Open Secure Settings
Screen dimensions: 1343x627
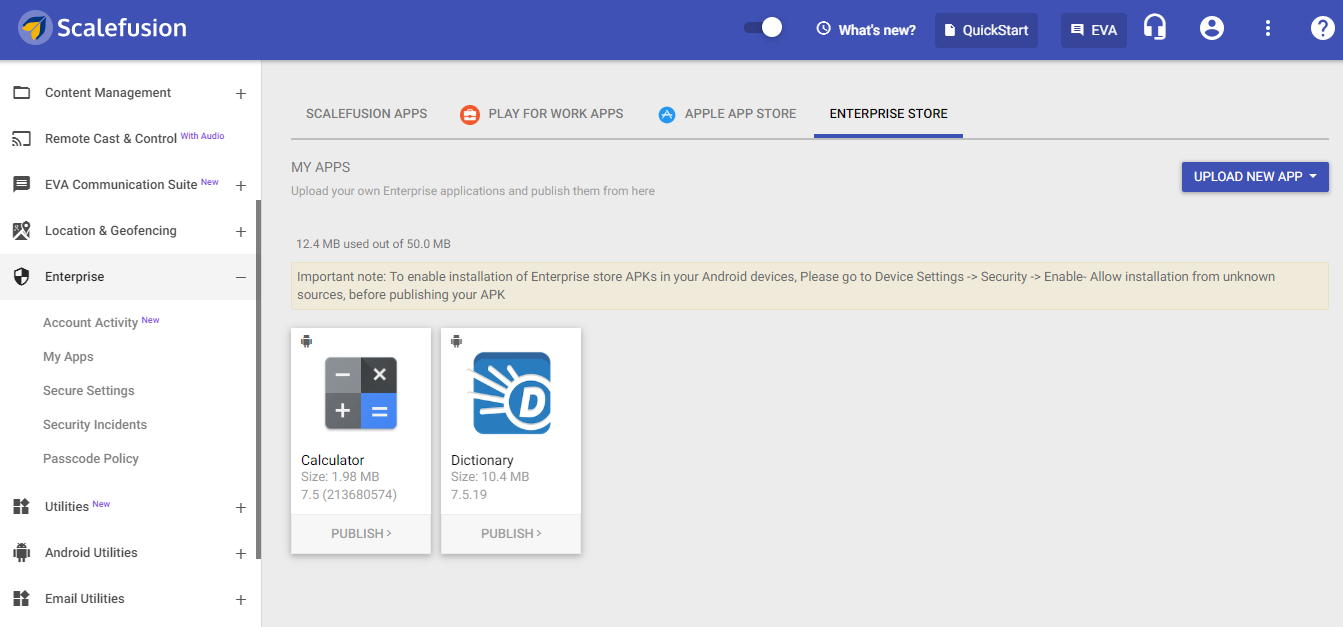coord(89,391)
